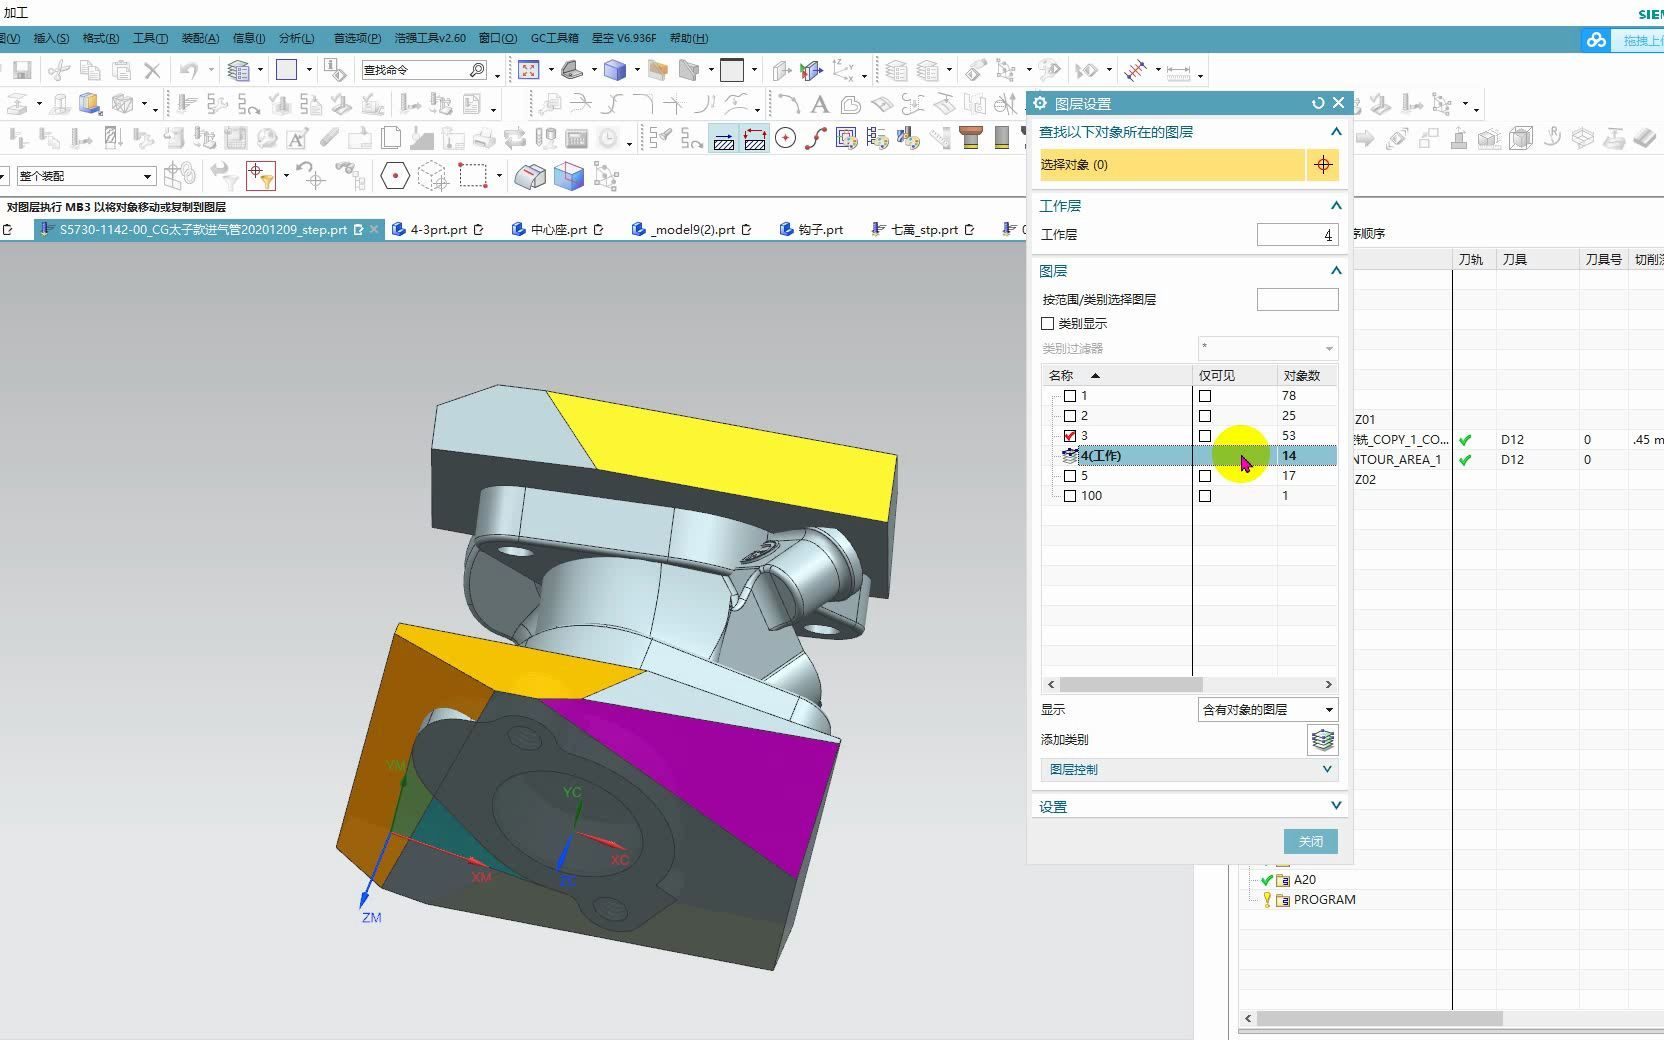The width and height of the screenshot is (1664, 1040).
Task: Click the Cut scissors icon
Action: pyautogui.click(x=59, y=70)
